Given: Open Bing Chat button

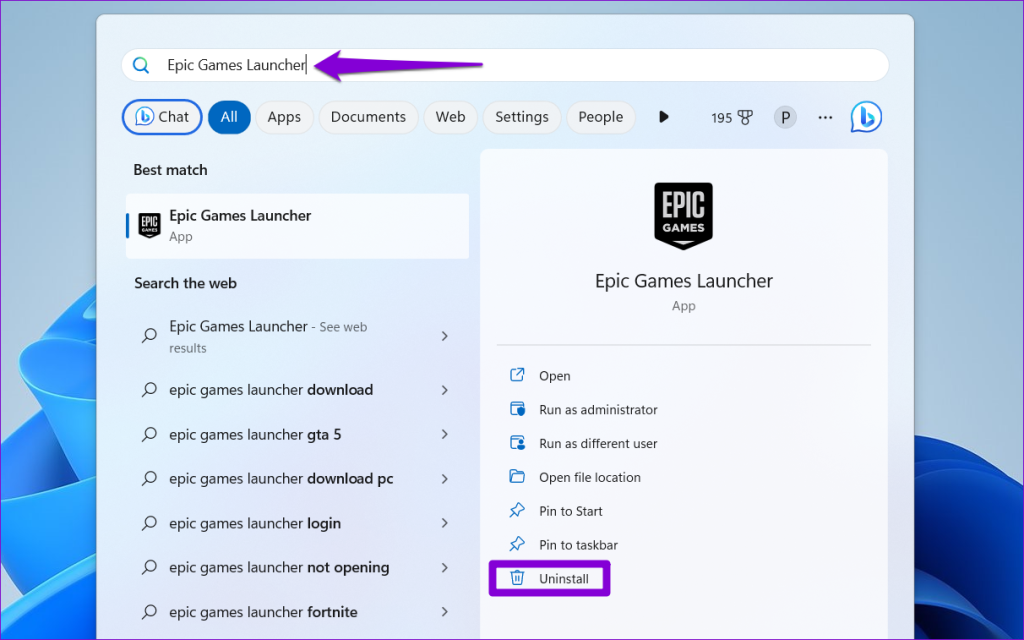Looking at the screenshot, I should pyautogui.click(x=162, y=117).
